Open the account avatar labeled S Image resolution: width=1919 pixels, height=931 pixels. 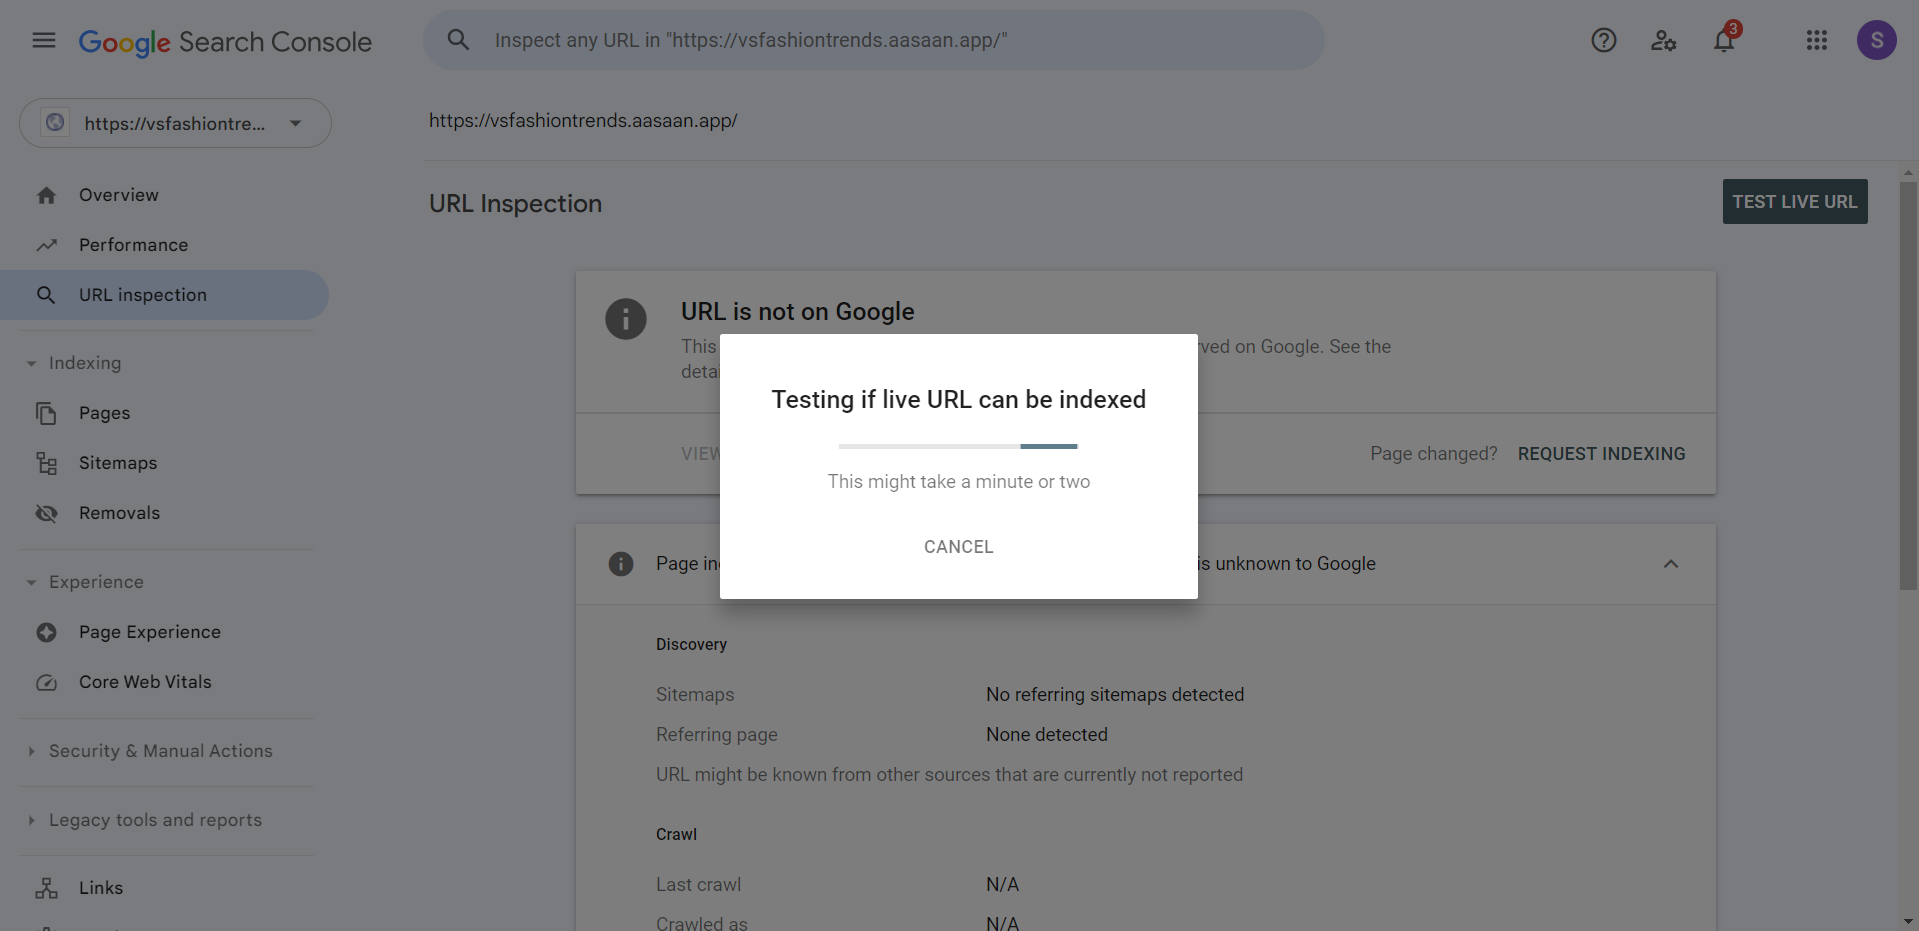coord(1877,40)
